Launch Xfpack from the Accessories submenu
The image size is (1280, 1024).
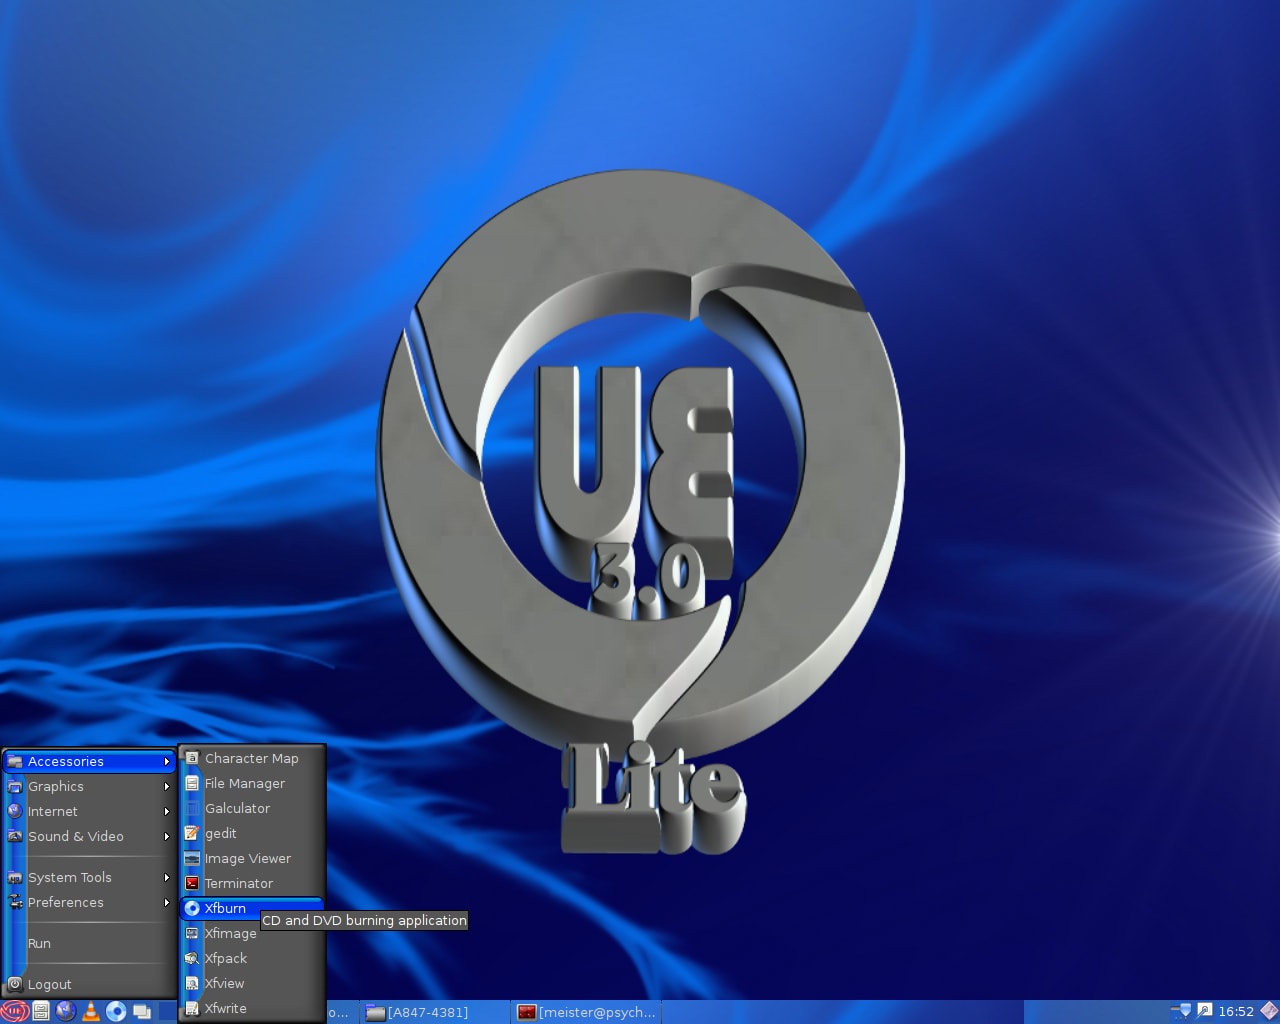252,958
